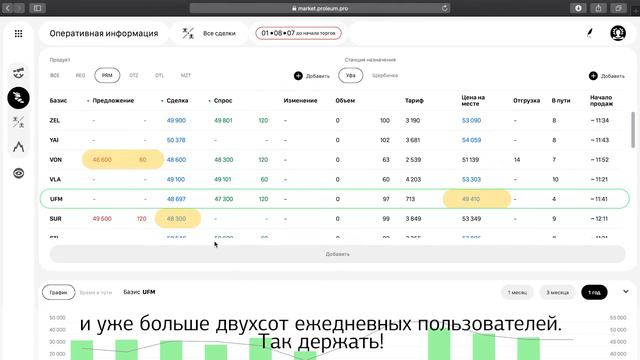This screenshot has height=360, width=640.
Task: Click demand 47 300 in UFM row
Action: coord(224,199)
